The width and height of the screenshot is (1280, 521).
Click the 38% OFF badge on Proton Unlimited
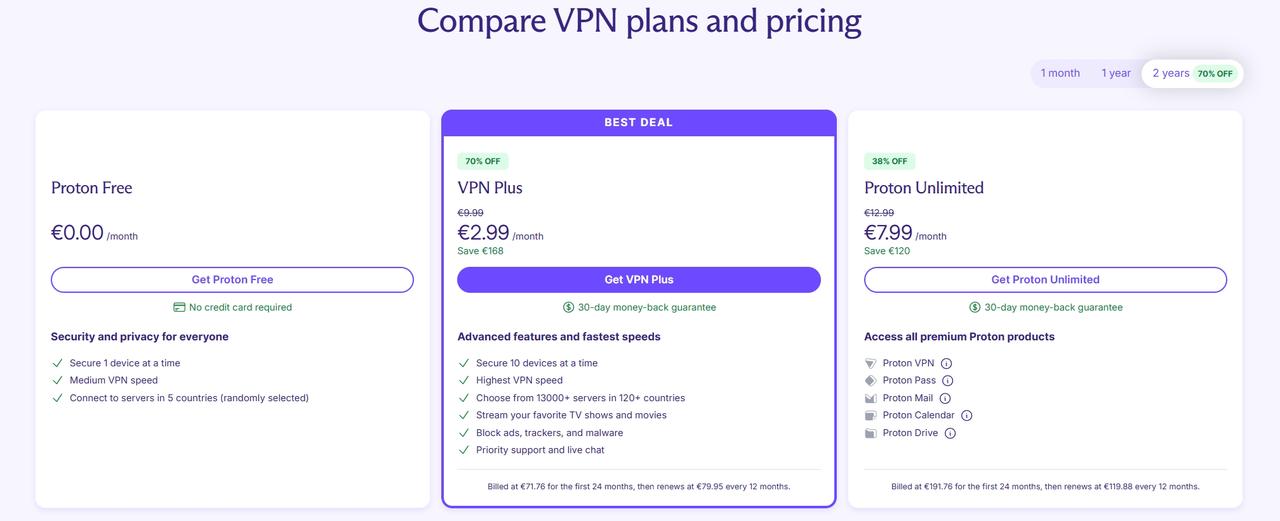tap(889, 161)
